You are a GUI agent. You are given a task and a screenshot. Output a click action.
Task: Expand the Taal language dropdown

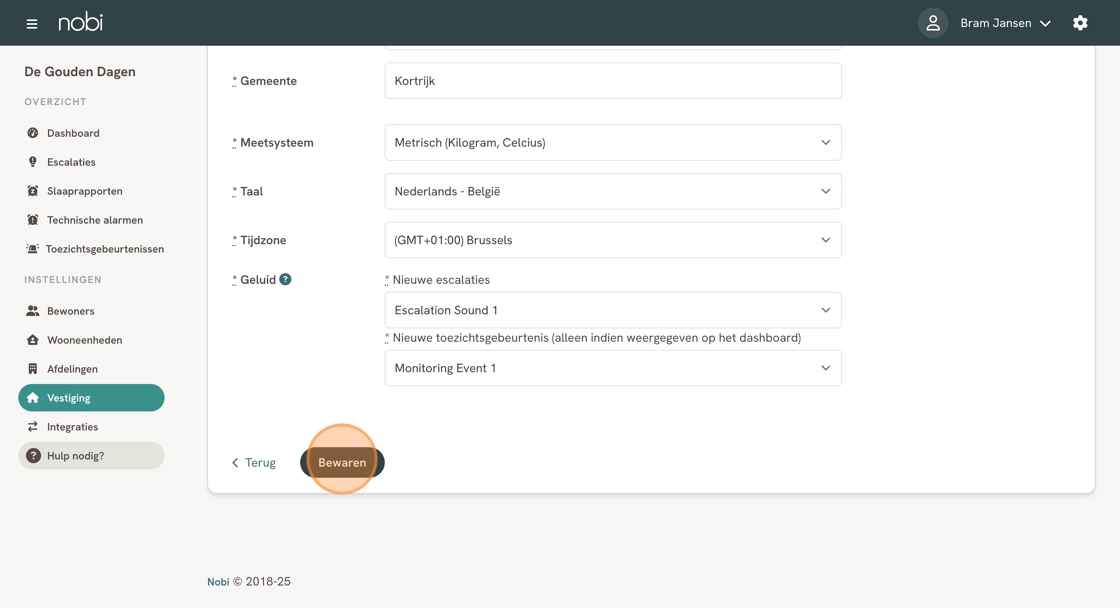[x=612, y=191]
